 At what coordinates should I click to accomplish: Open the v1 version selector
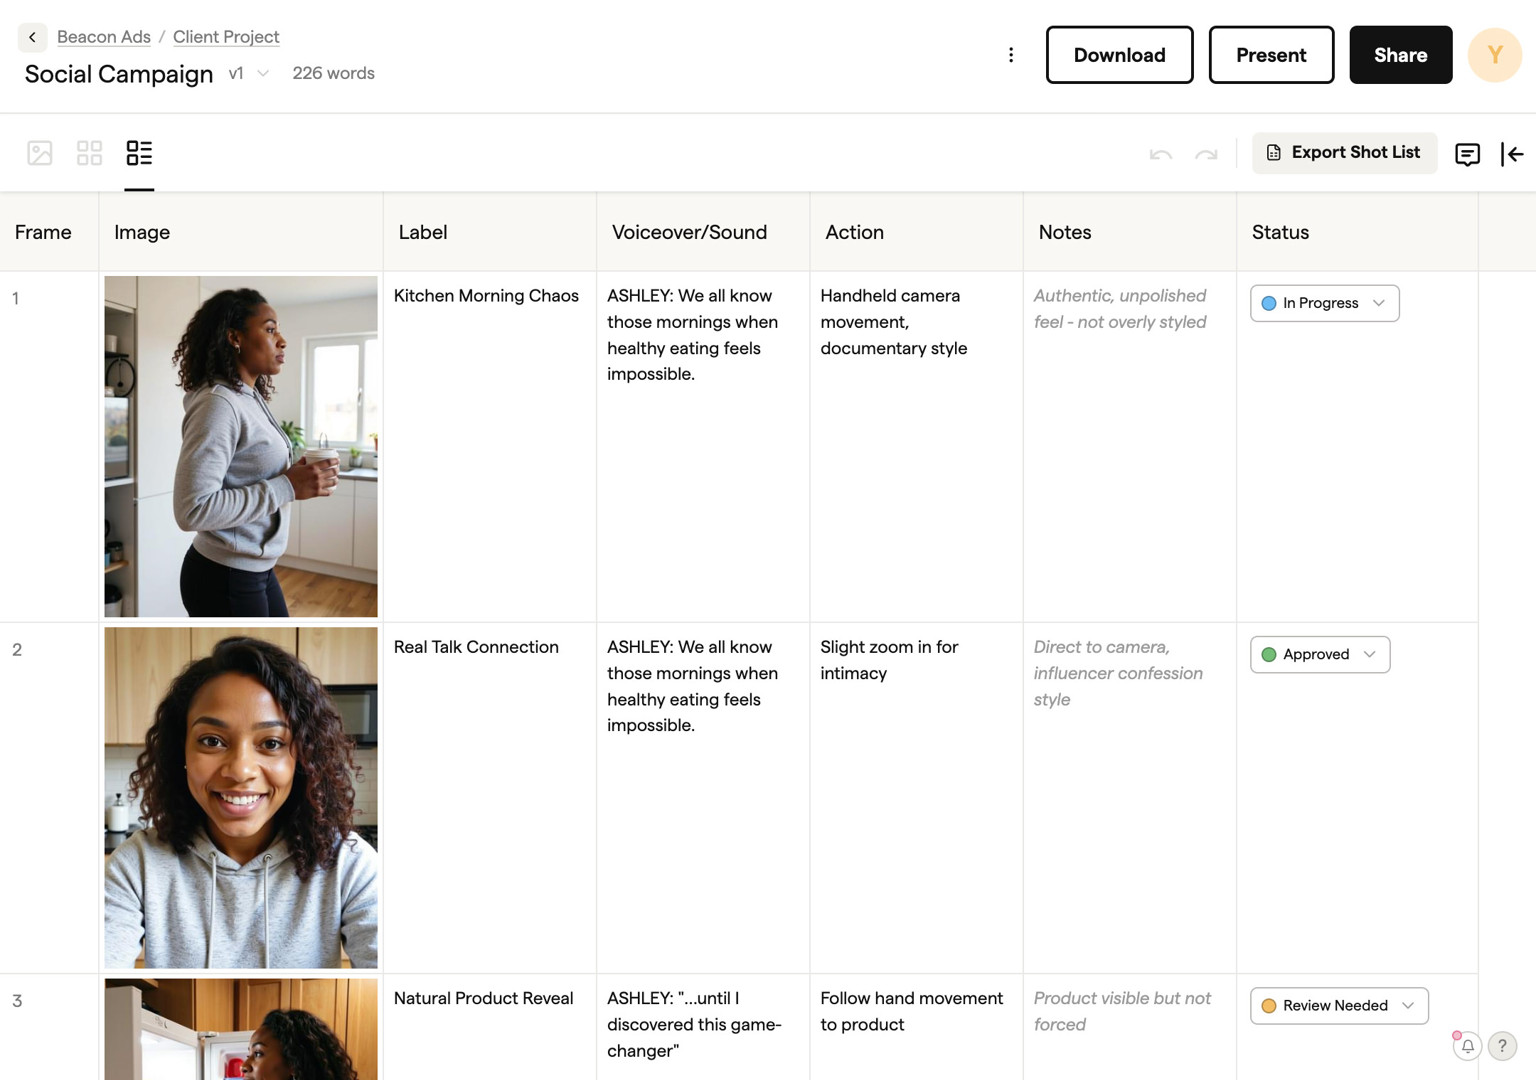click(x=249, y=73)
